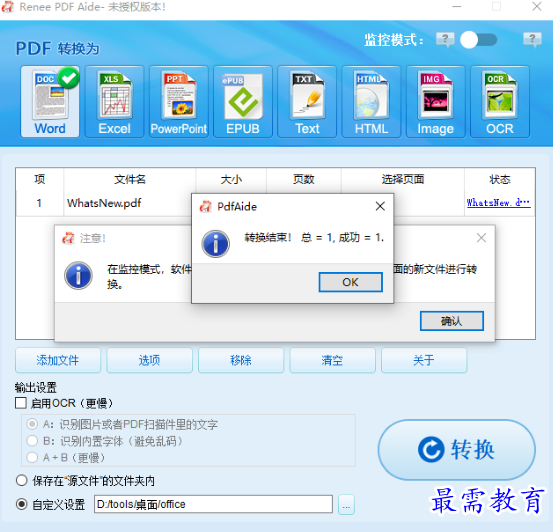This screenshot has height=532, width=553.
Task: Click OK in the PdfAide dialog
Action: point(351,282)
